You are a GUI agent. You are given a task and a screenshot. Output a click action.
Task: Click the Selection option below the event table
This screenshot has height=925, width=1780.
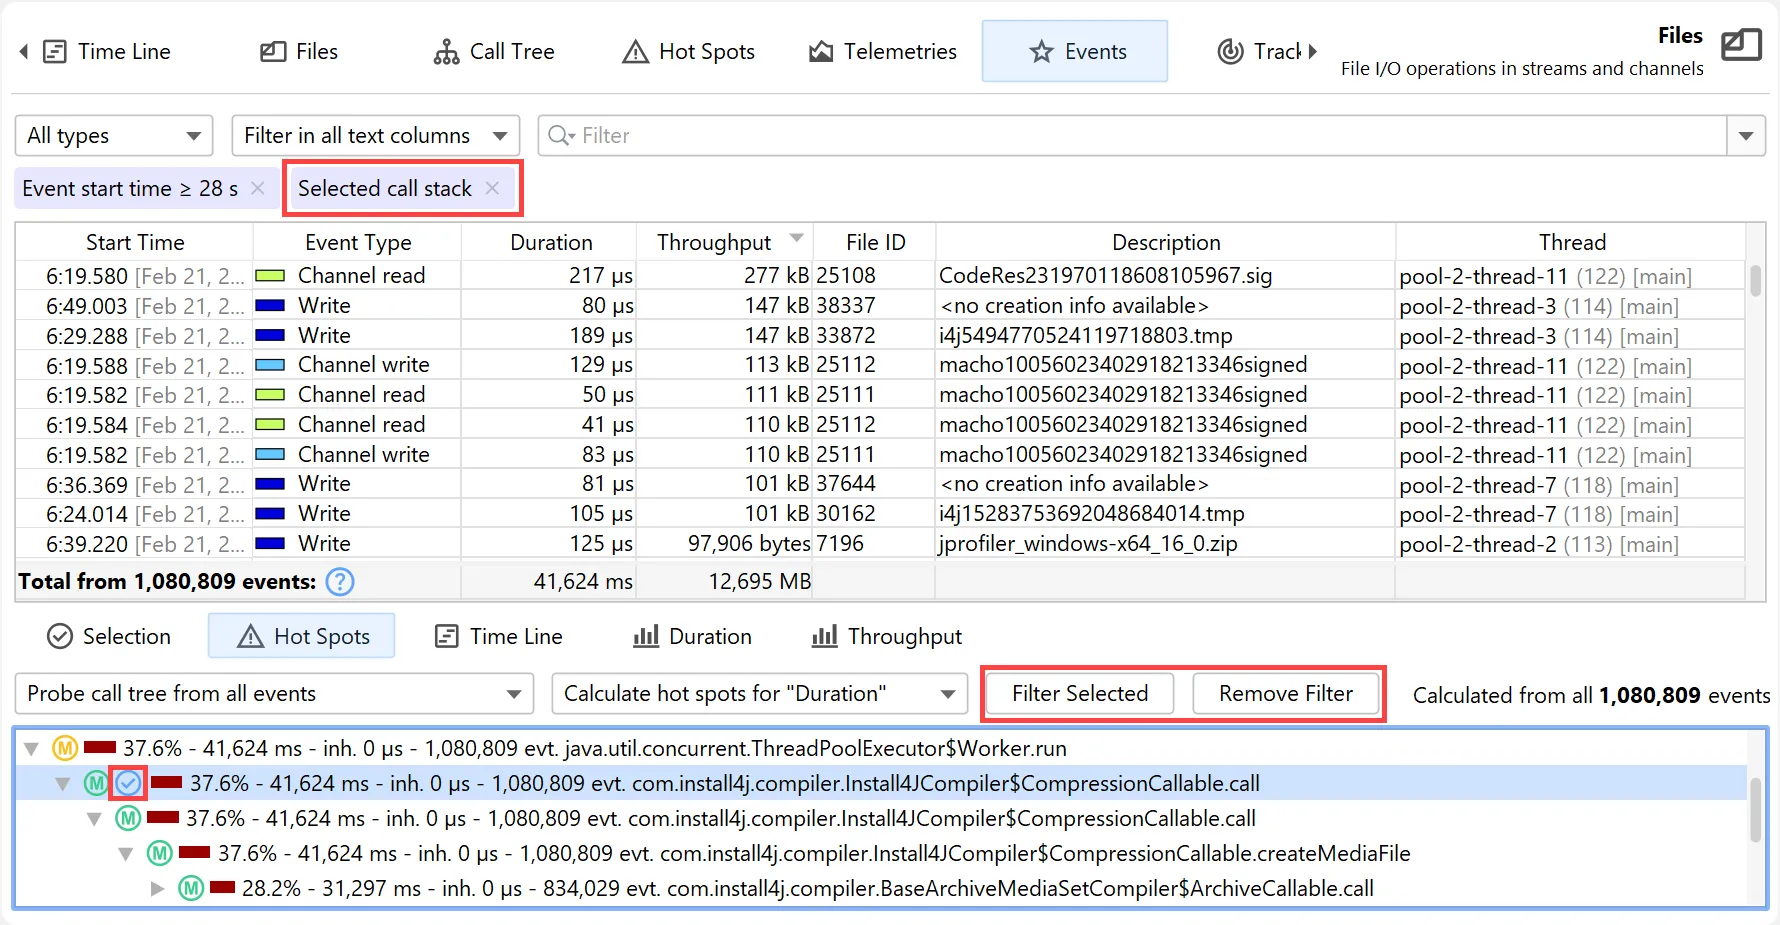click(x=110, y=636)
